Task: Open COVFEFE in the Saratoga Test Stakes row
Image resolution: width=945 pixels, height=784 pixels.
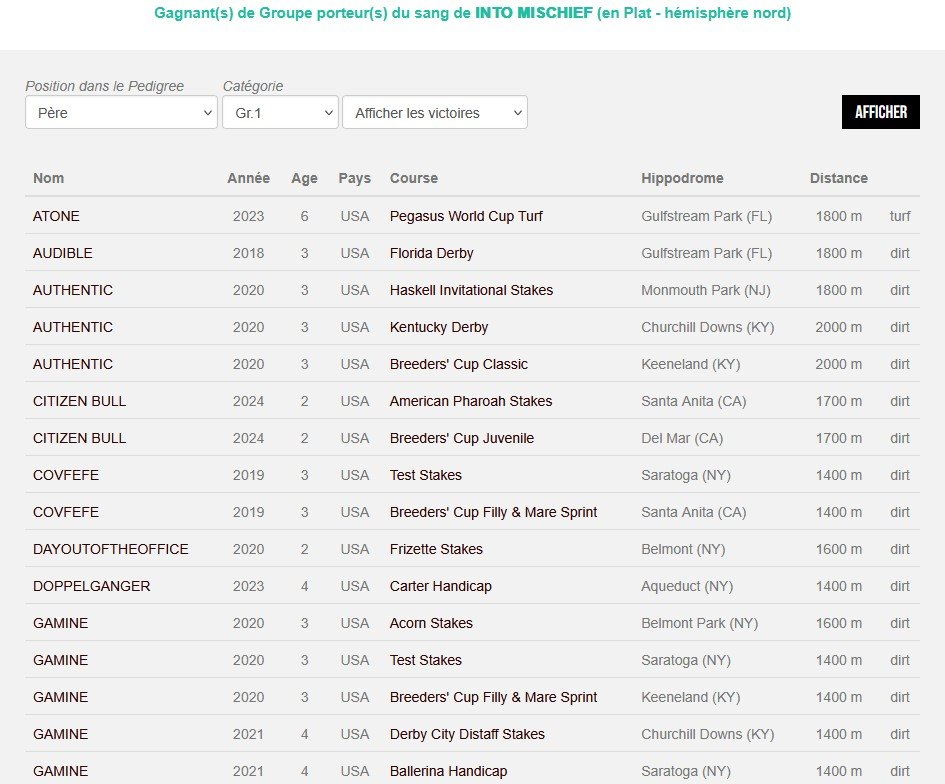Action: [66, 475]
